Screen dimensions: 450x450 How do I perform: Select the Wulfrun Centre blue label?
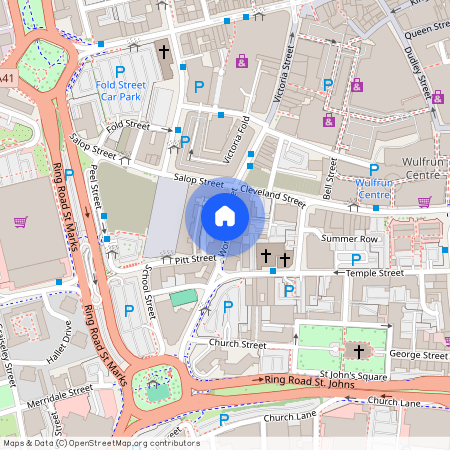[x=374, y=189]
